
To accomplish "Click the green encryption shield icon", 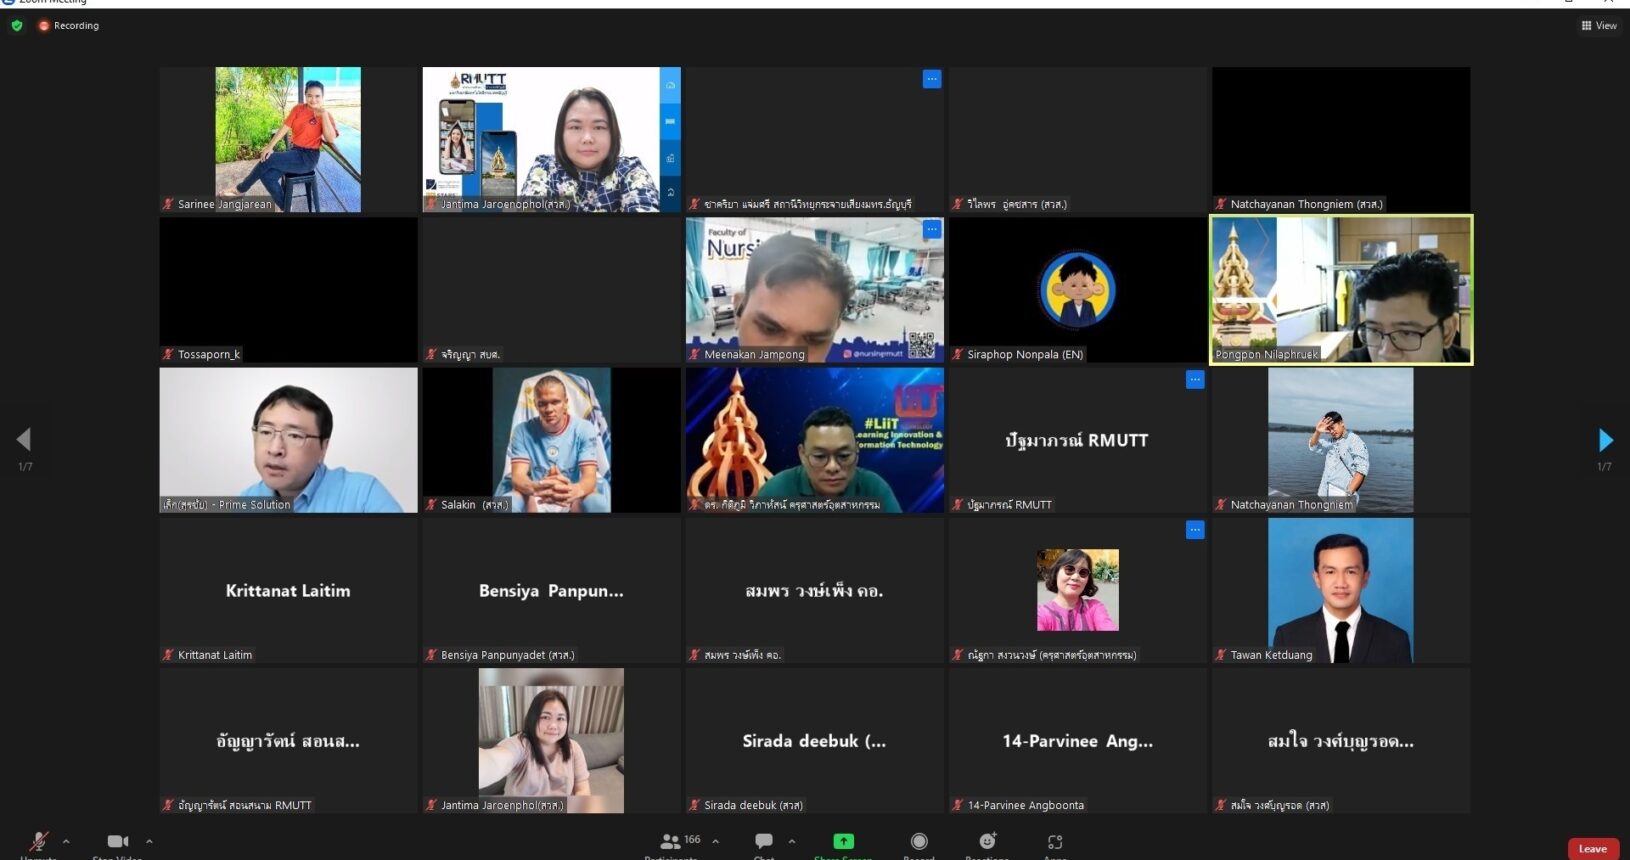I will pyautogui.click(x=17, y=26).
